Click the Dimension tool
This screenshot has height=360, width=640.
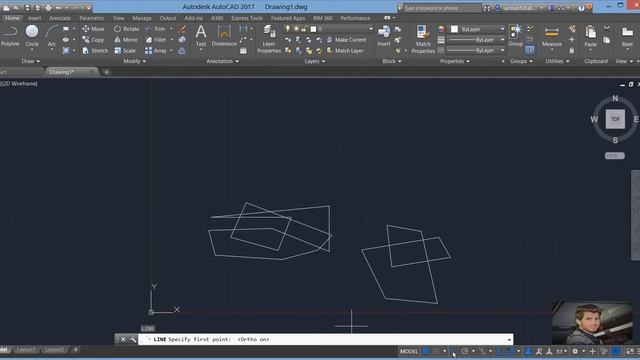224,36
